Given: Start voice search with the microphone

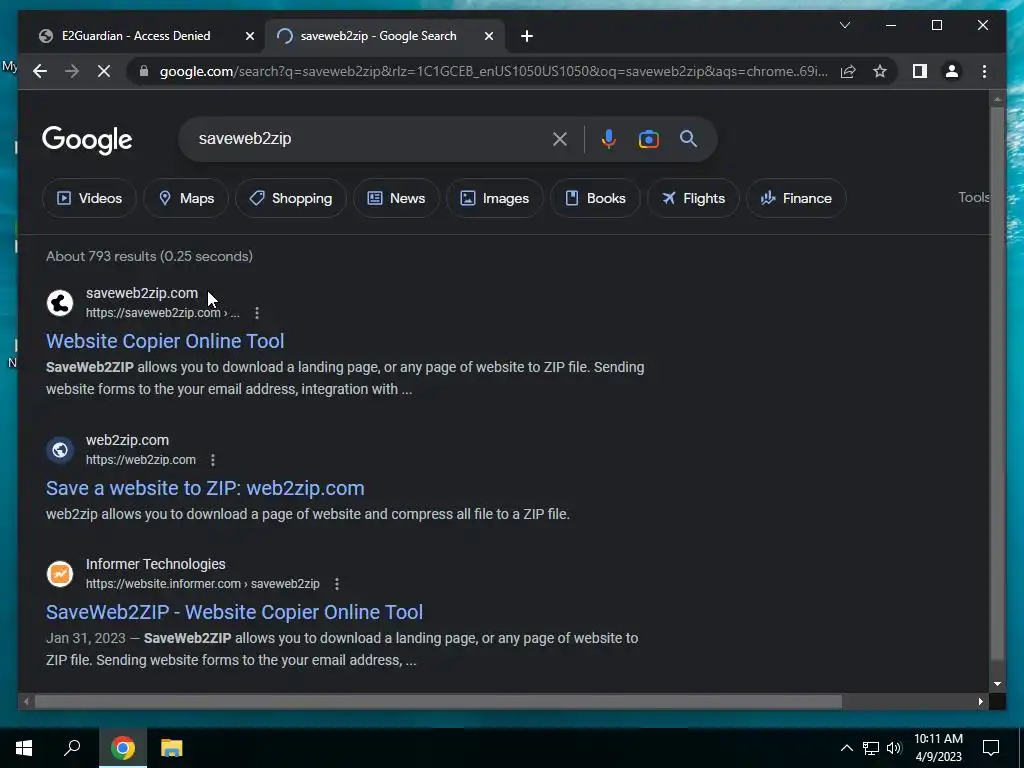Looking at the screenshot, I should (x=609, y=139).
